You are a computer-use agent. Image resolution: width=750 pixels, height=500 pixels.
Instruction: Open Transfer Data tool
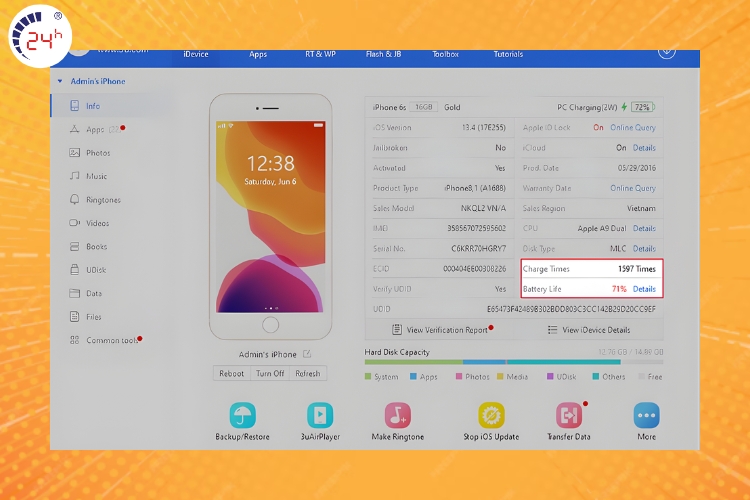[x=569, y=415]
